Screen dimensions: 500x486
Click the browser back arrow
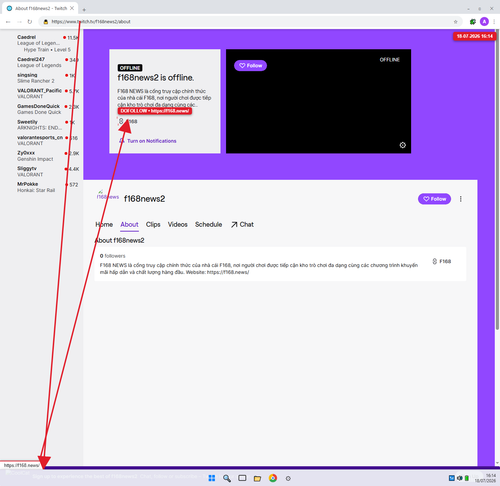point(8,22)
